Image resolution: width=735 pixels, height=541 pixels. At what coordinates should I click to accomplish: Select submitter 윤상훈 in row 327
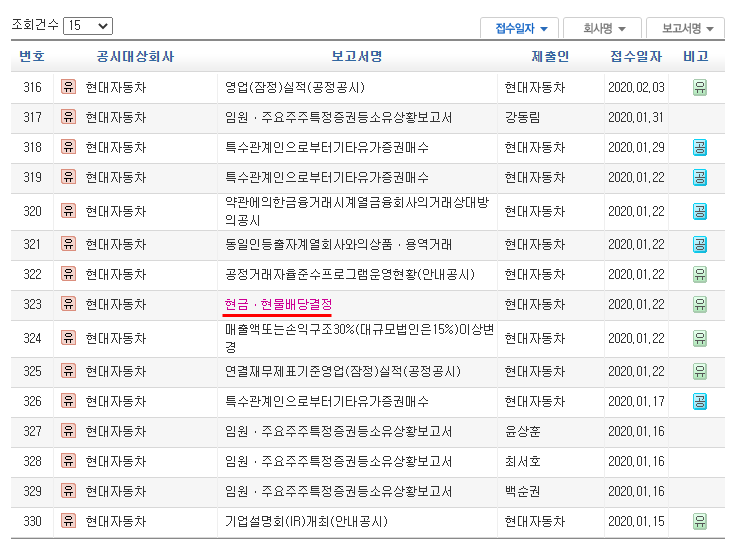pos(523,431)
